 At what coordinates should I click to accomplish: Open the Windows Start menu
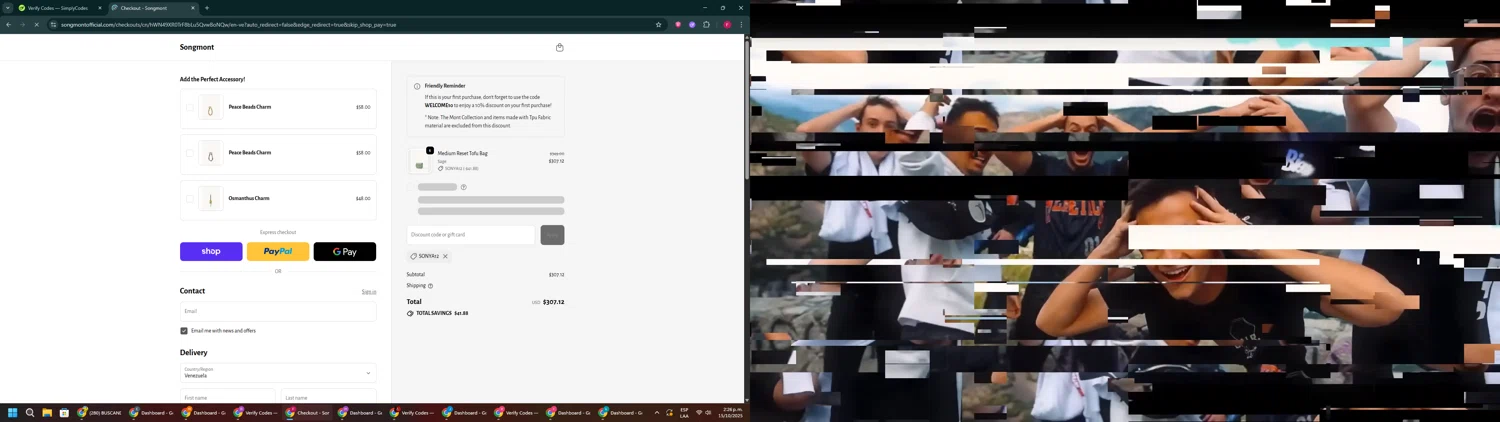pos(13,413)
